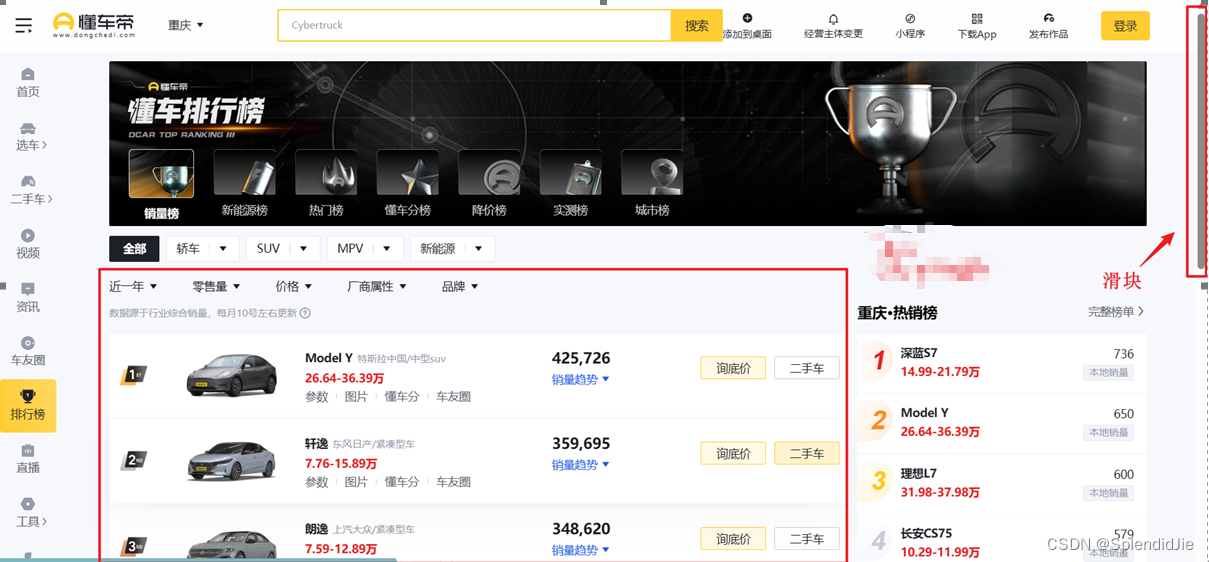Screen dimensions: 1209x562
Task: Click the 懂车帝 logo
Action: click(x=93, y=25)
